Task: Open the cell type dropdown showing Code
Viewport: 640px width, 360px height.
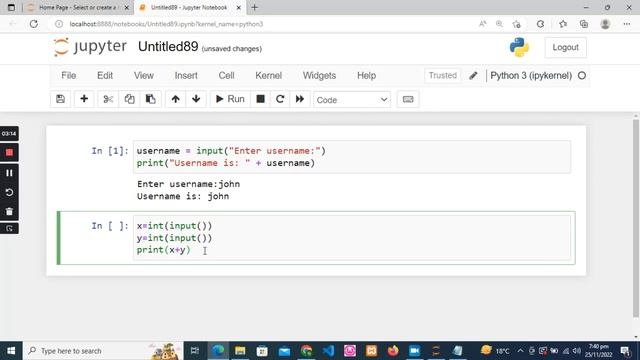Action: [352, 100]
